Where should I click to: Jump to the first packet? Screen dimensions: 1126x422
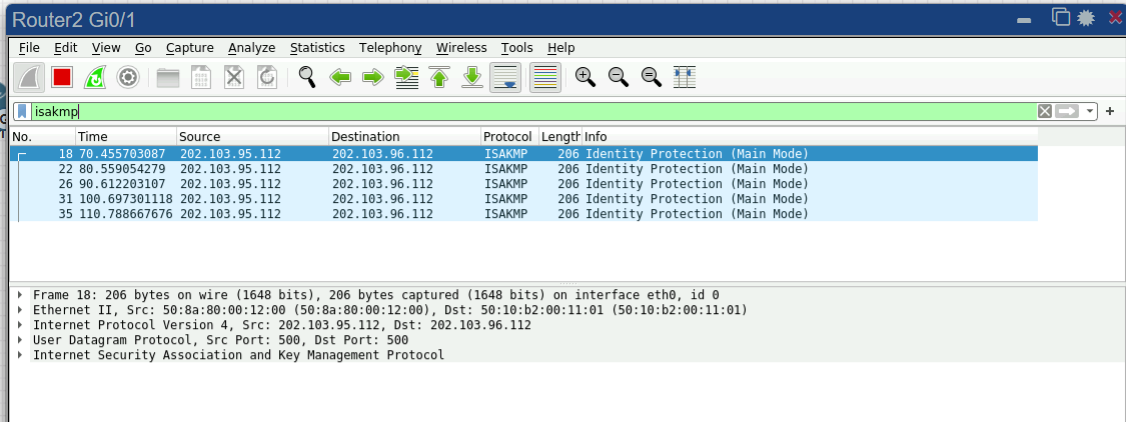tap(439, 77)
